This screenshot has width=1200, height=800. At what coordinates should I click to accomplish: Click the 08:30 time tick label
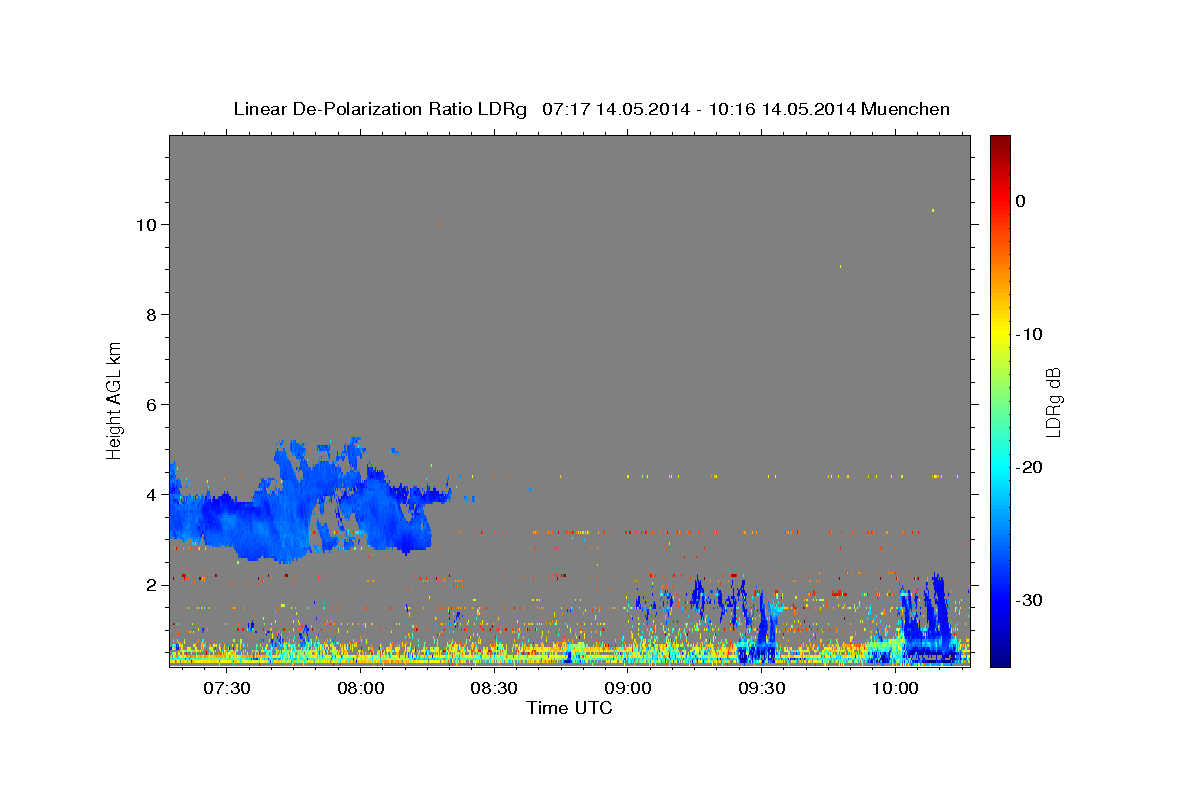coord(494,689)
